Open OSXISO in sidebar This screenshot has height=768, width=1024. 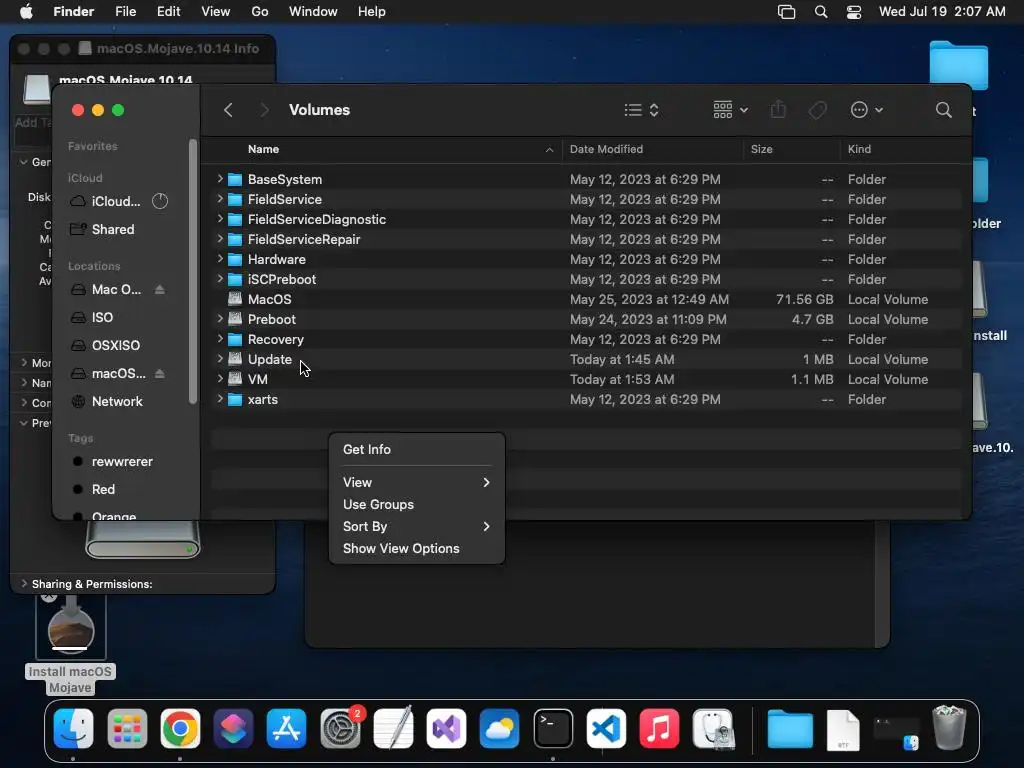coord(115,345)
